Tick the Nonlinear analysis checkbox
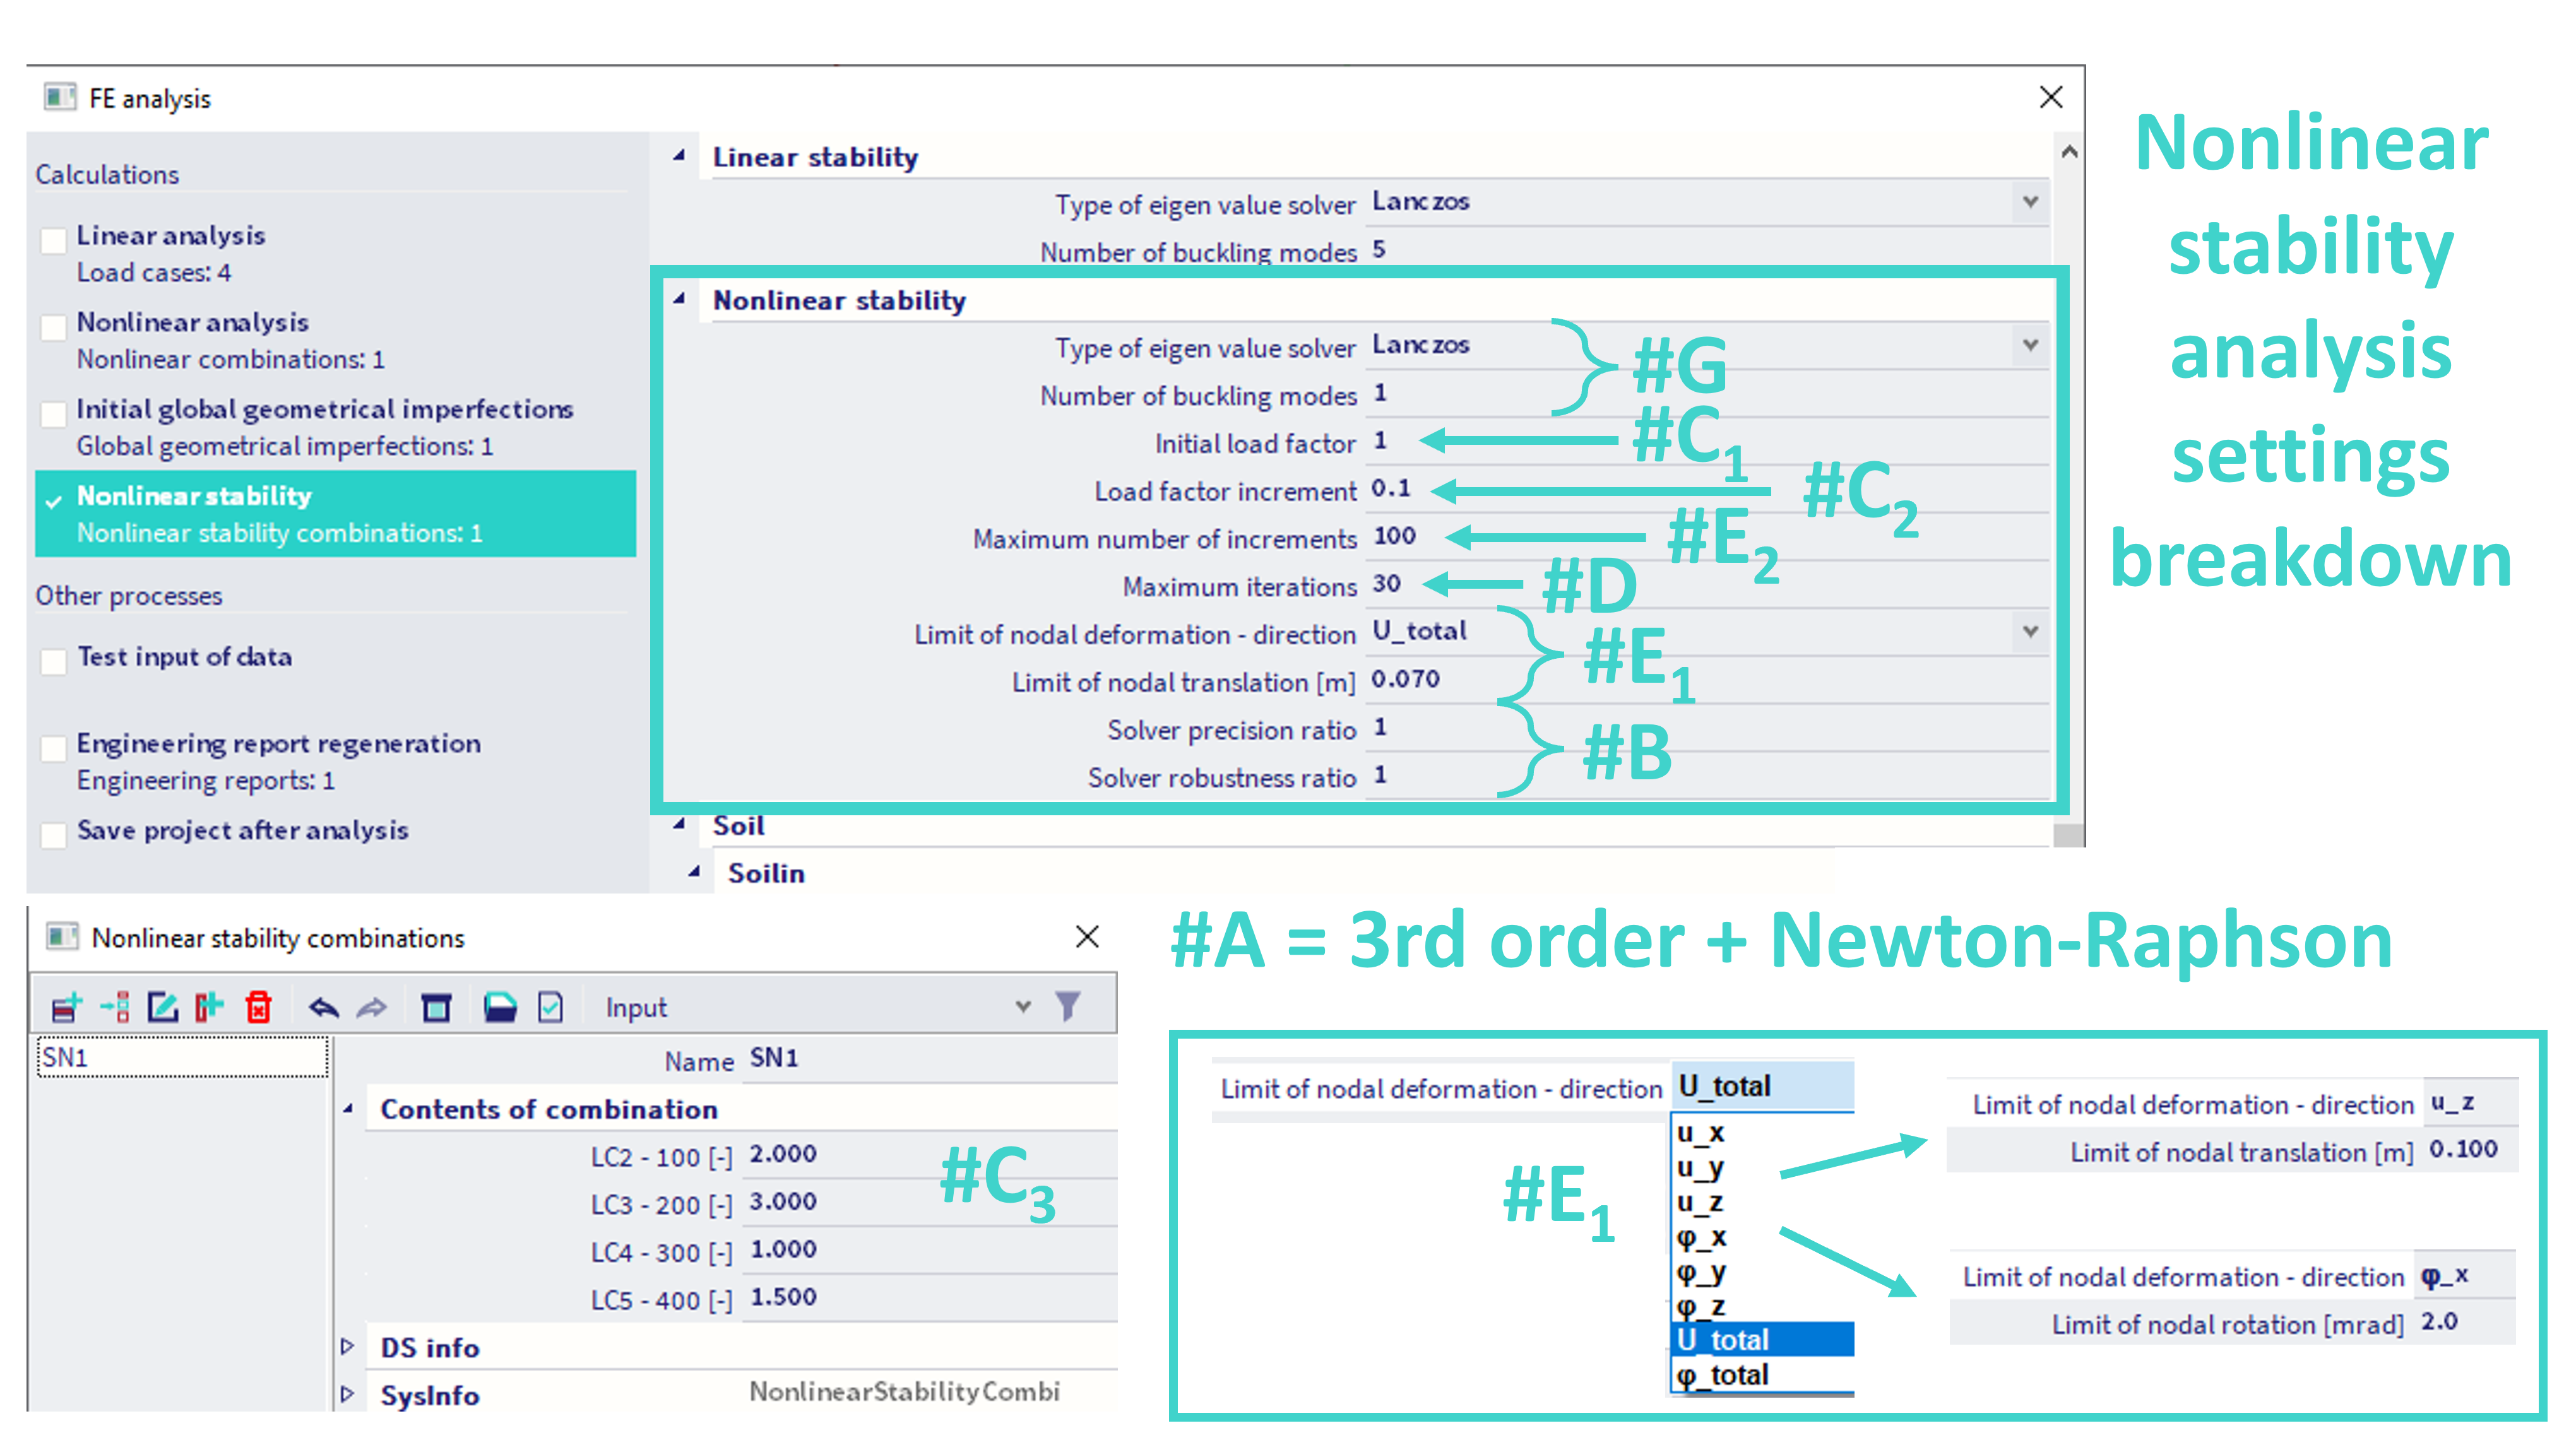 click(53, 327)
